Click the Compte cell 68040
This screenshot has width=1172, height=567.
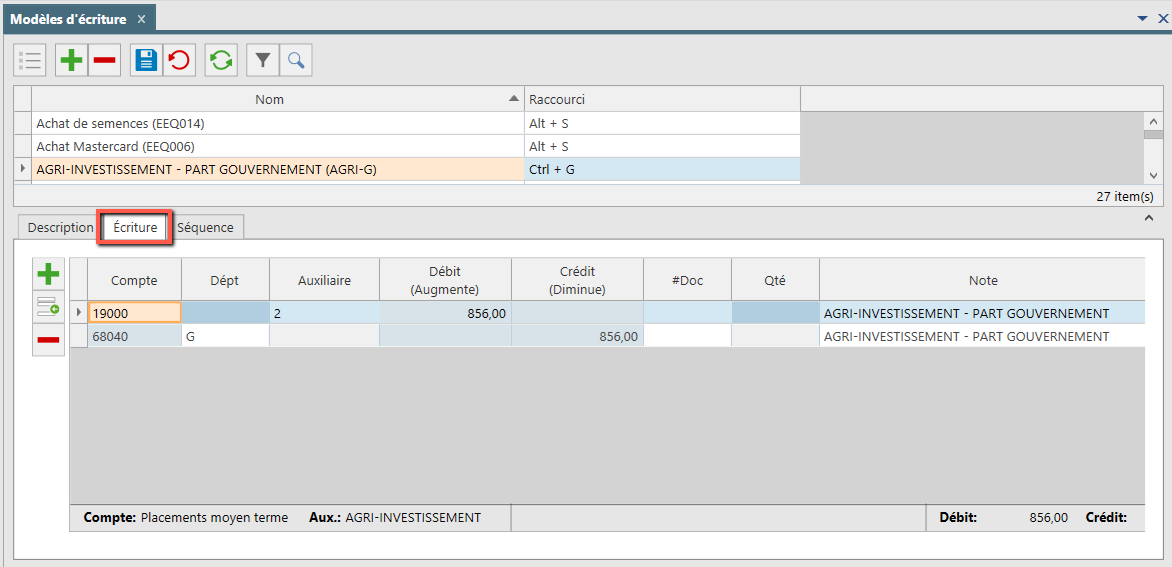135,336
